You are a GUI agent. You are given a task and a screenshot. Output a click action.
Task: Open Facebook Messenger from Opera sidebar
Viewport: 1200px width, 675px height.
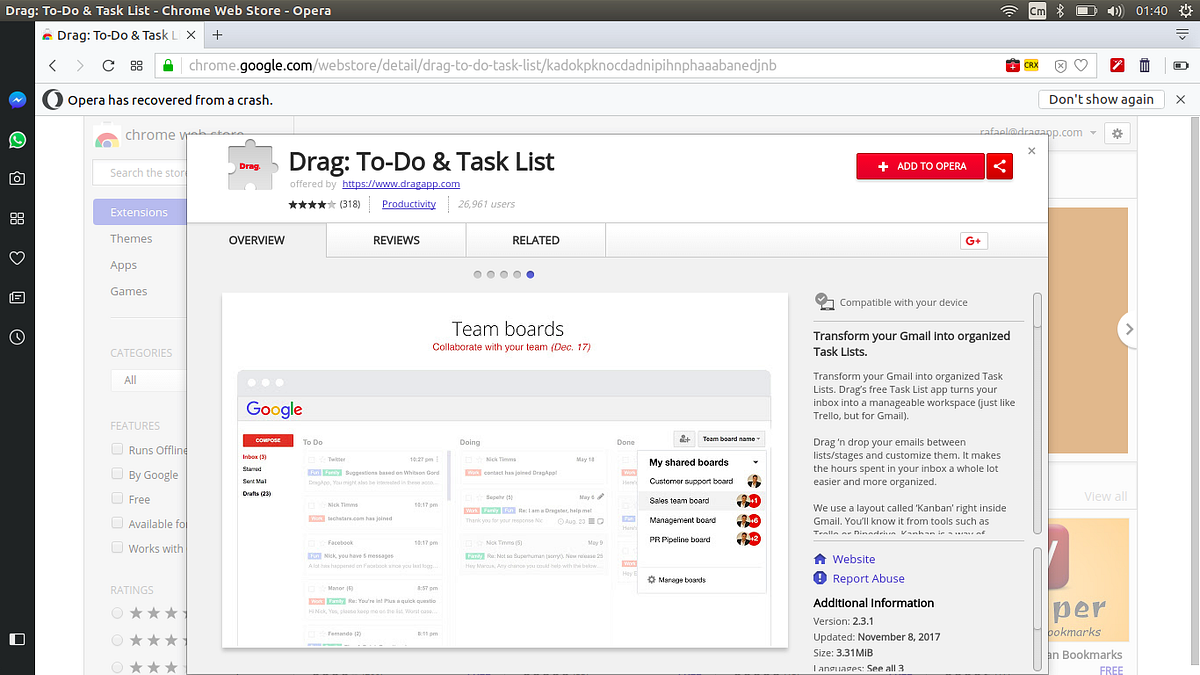(16, 99)
